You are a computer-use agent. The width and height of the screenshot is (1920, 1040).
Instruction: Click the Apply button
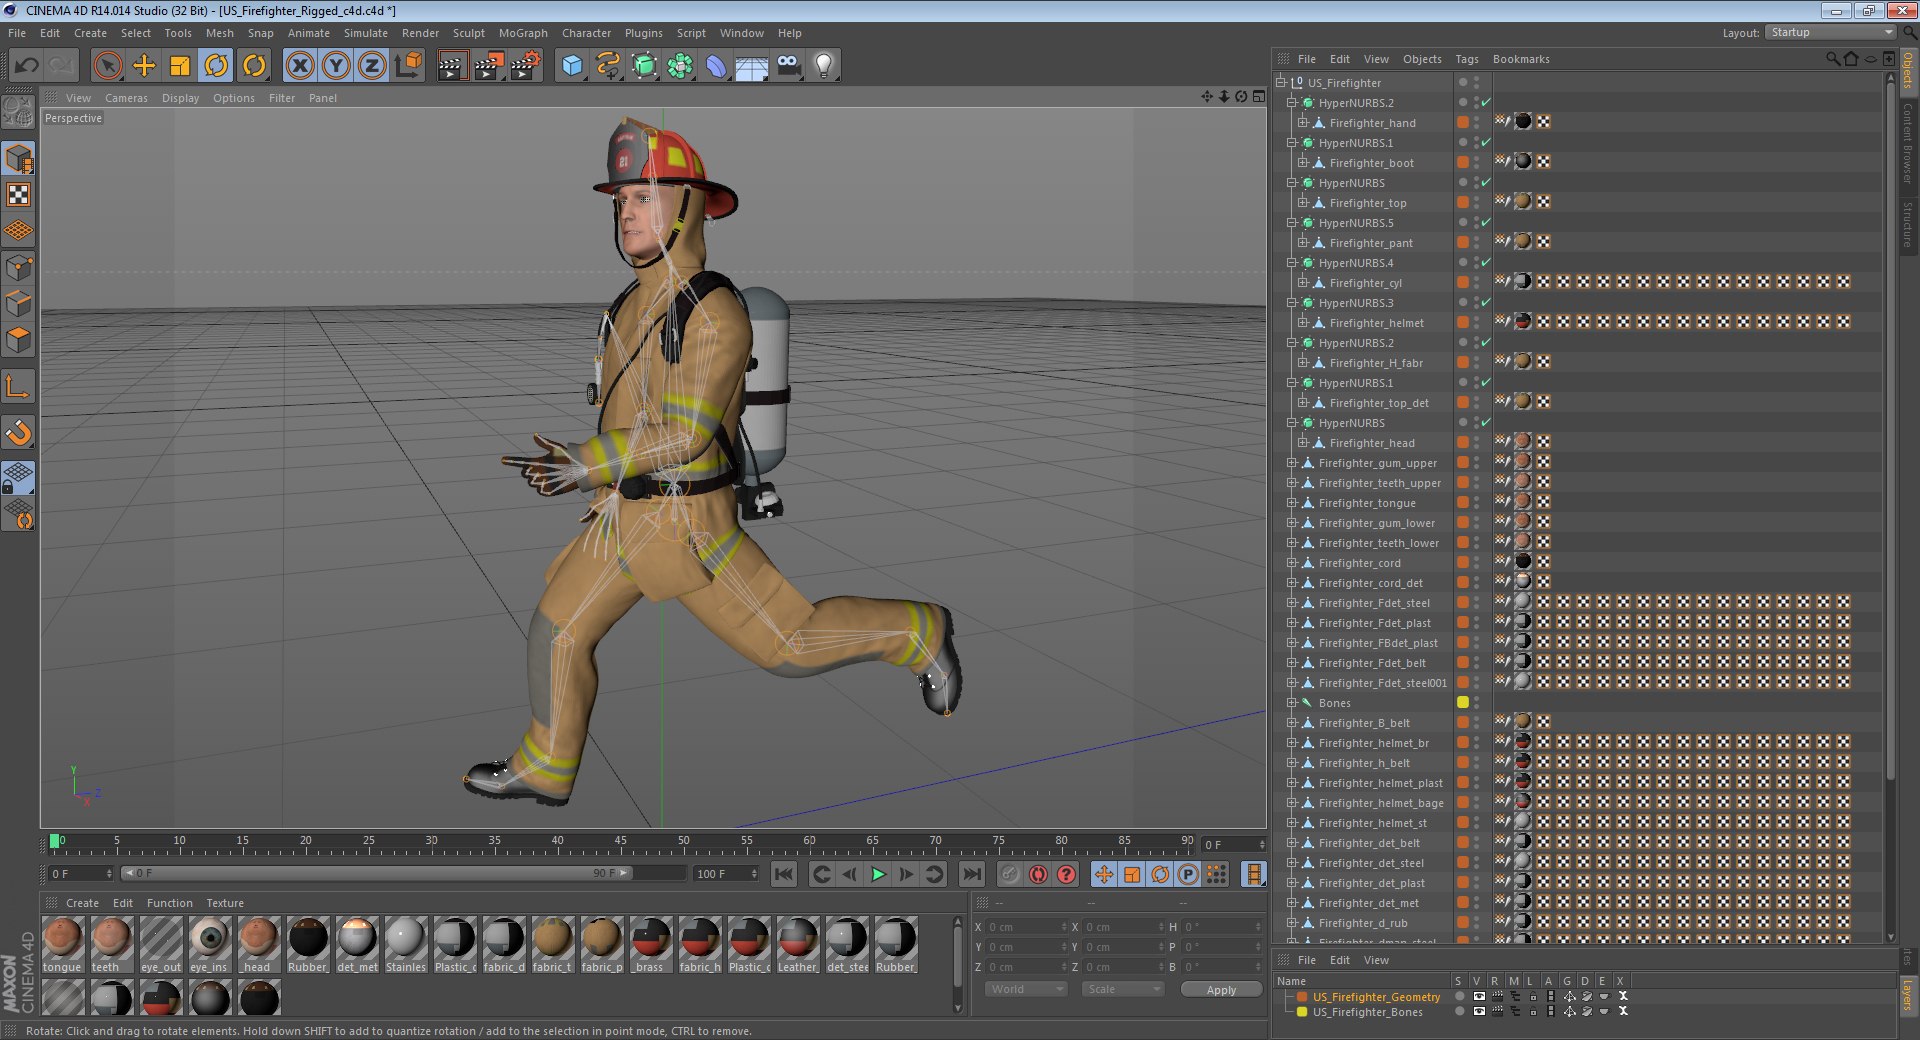[1221, 990]
